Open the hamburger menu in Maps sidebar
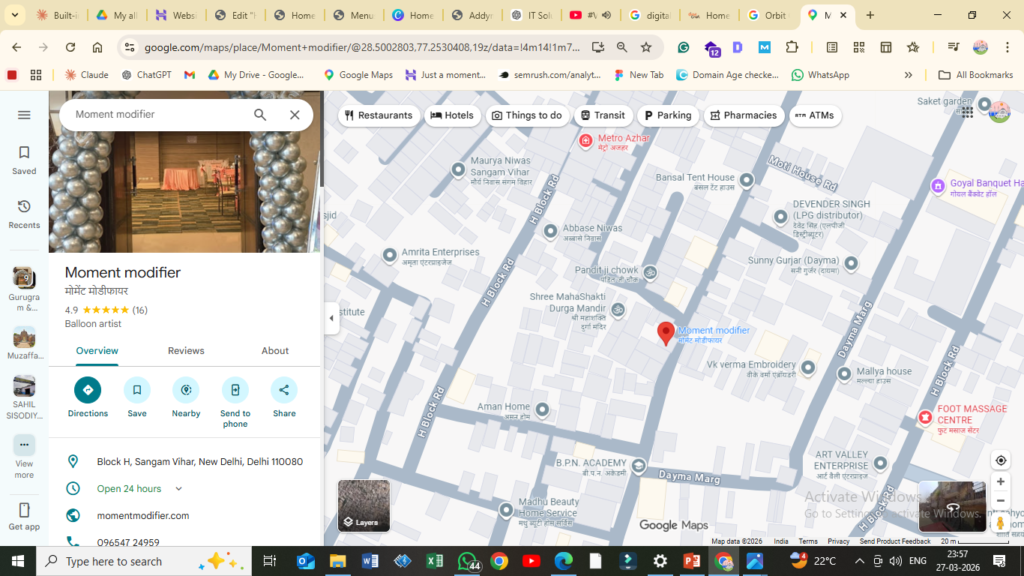 click(24, 115)
